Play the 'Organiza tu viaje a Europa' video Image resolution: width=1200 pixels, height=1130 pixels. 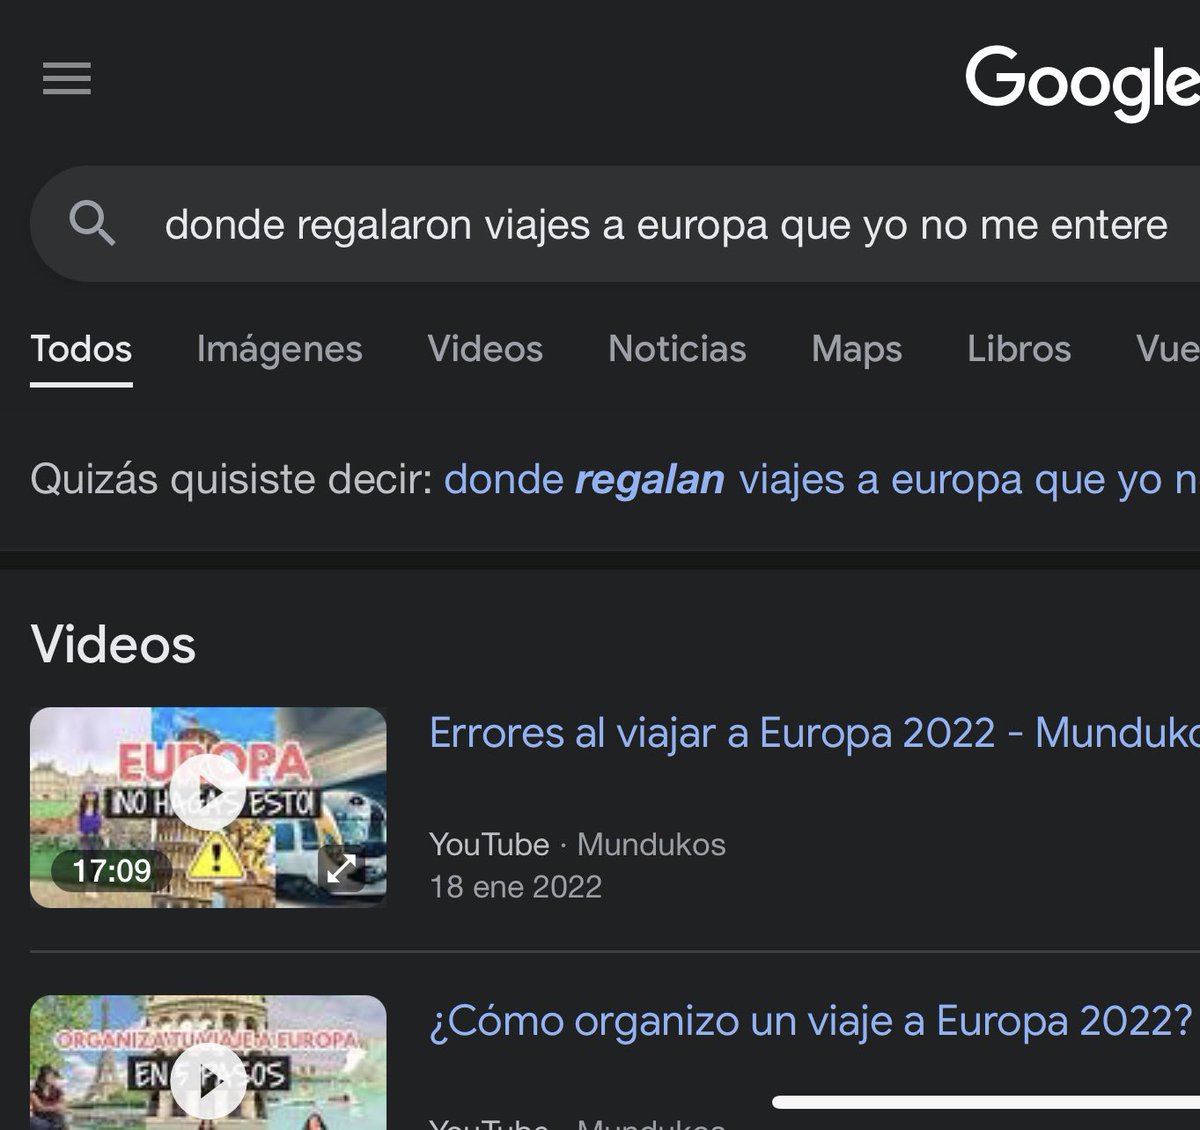[x=208, y=1080]
